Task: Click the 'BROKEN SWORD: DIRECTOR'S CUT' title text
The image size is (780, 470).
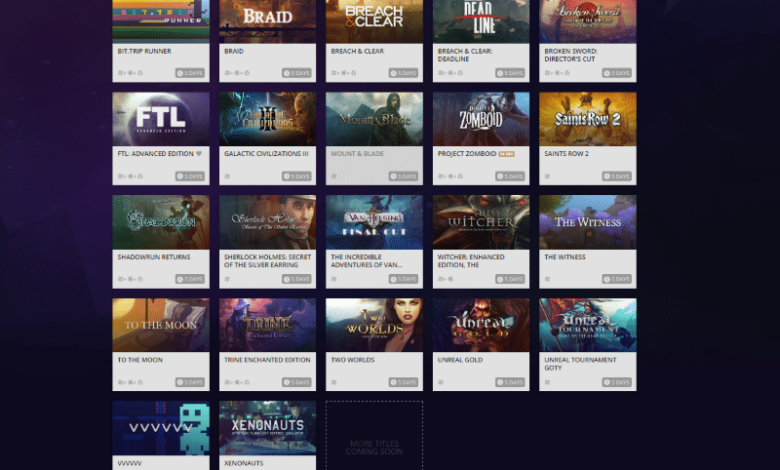Action: (571, 55)
